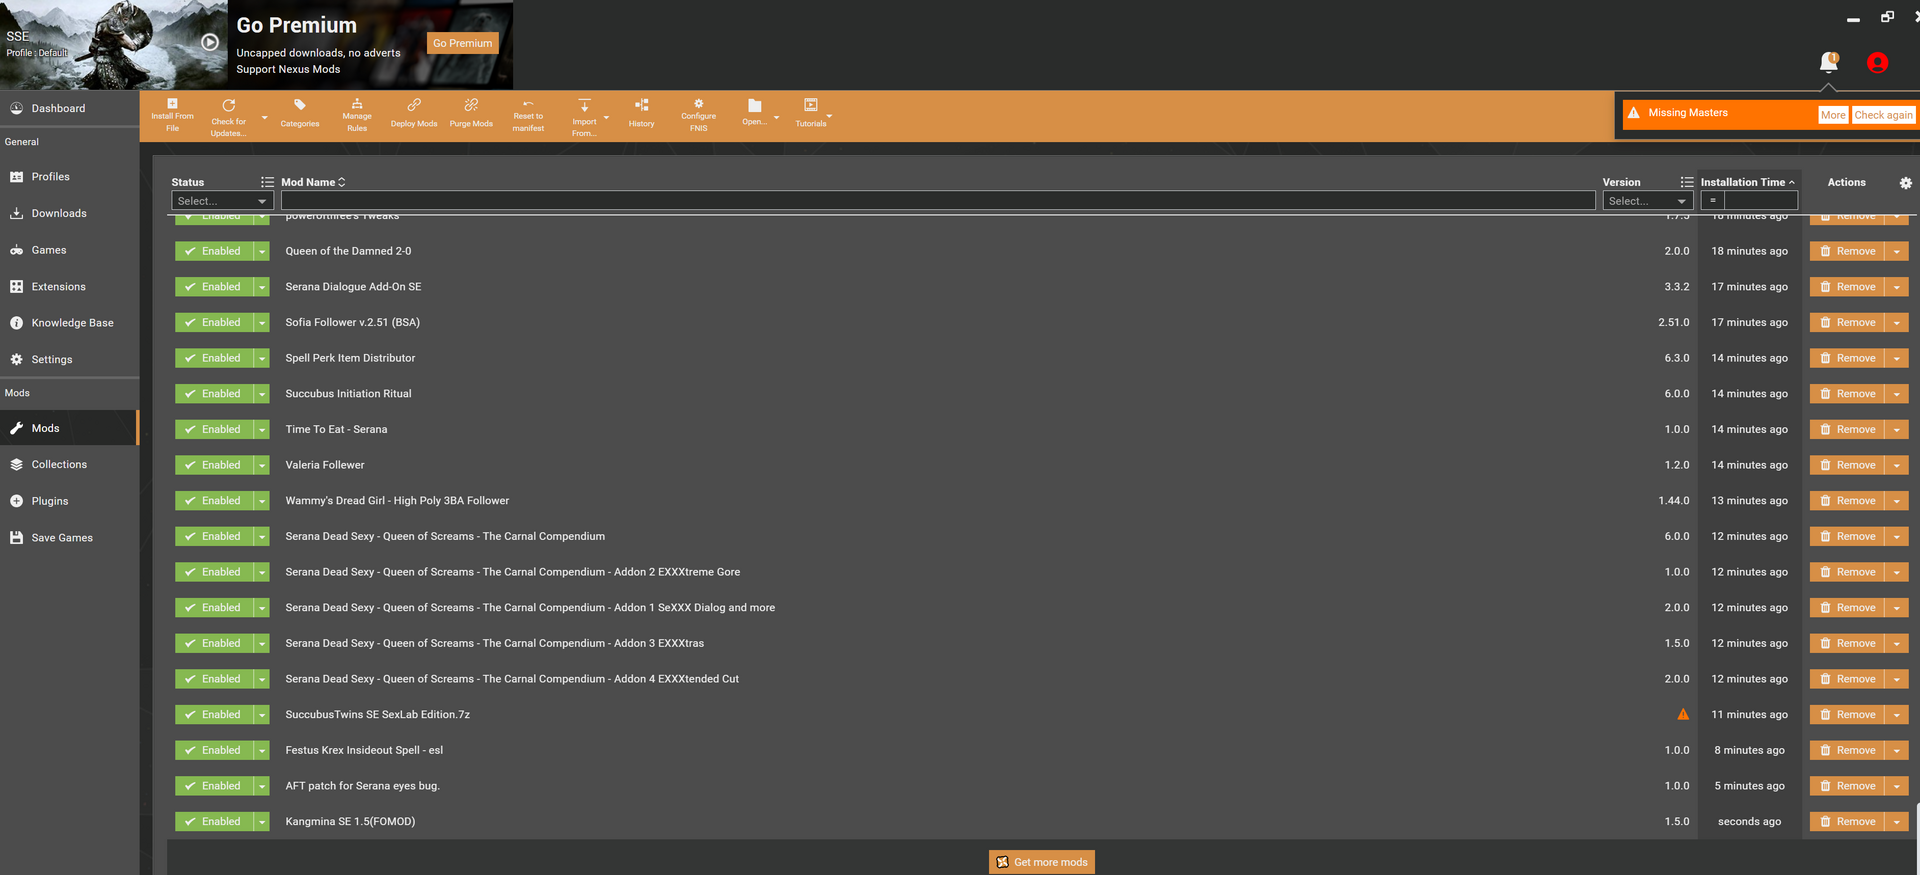Toggle Enabled for Kangmina SE 1.5(FOMOD)
The image size is (1920, 875).
(214, 821)
